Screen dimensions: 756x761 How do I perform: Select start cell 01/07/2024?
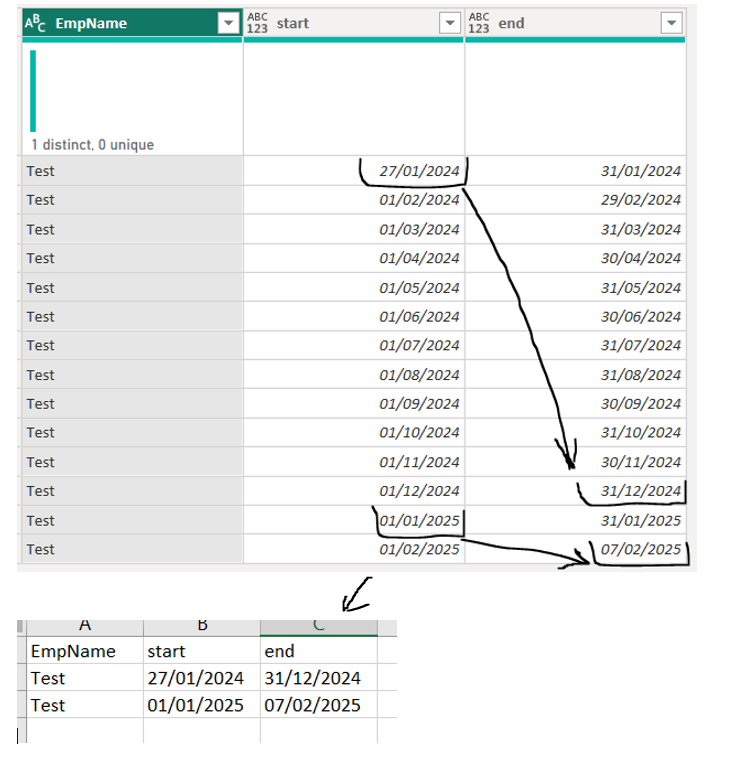pos(354,345)
